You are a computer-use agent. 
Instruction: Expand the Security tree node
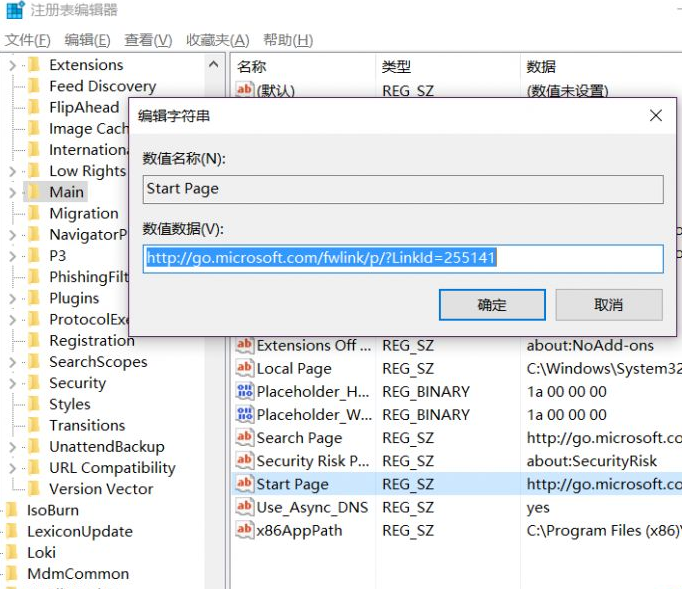[13, 383]
